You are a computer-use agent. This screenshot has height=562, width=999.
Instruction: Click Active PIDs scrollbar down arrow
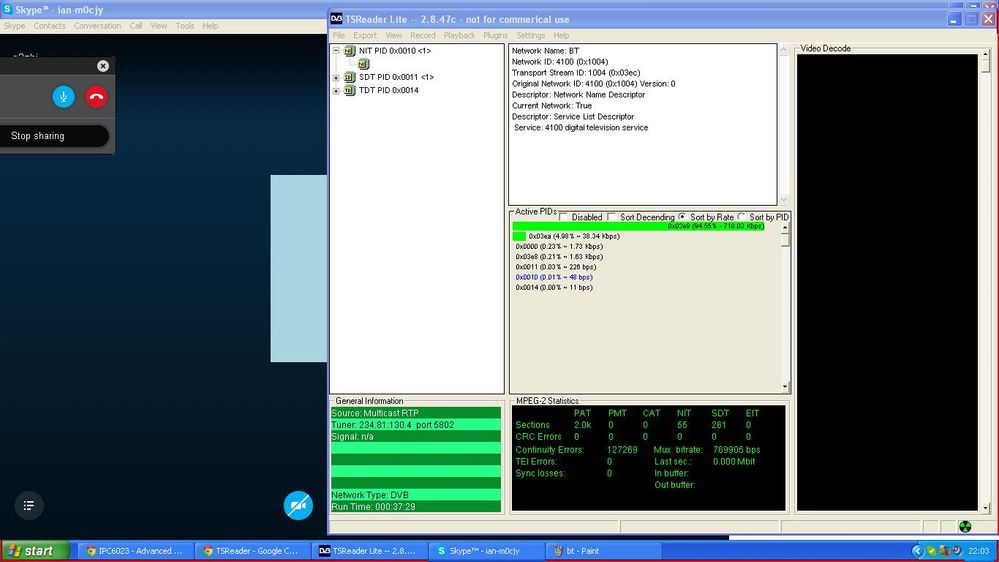click(785, 386)
